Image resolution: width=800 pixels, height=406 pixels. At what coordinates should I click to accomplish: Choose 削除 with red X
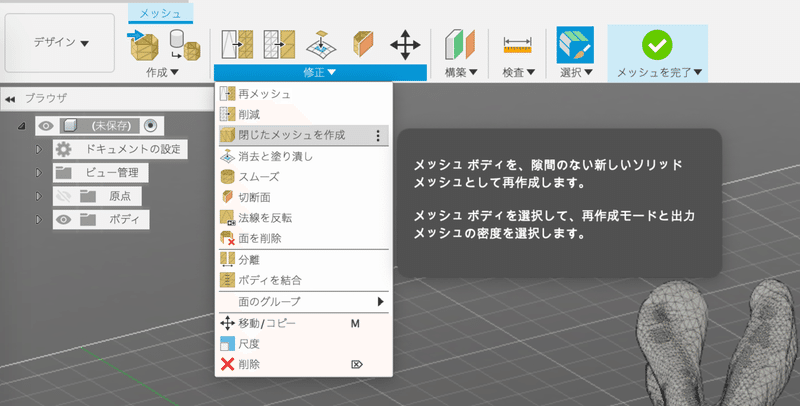[x=304, y=365]
